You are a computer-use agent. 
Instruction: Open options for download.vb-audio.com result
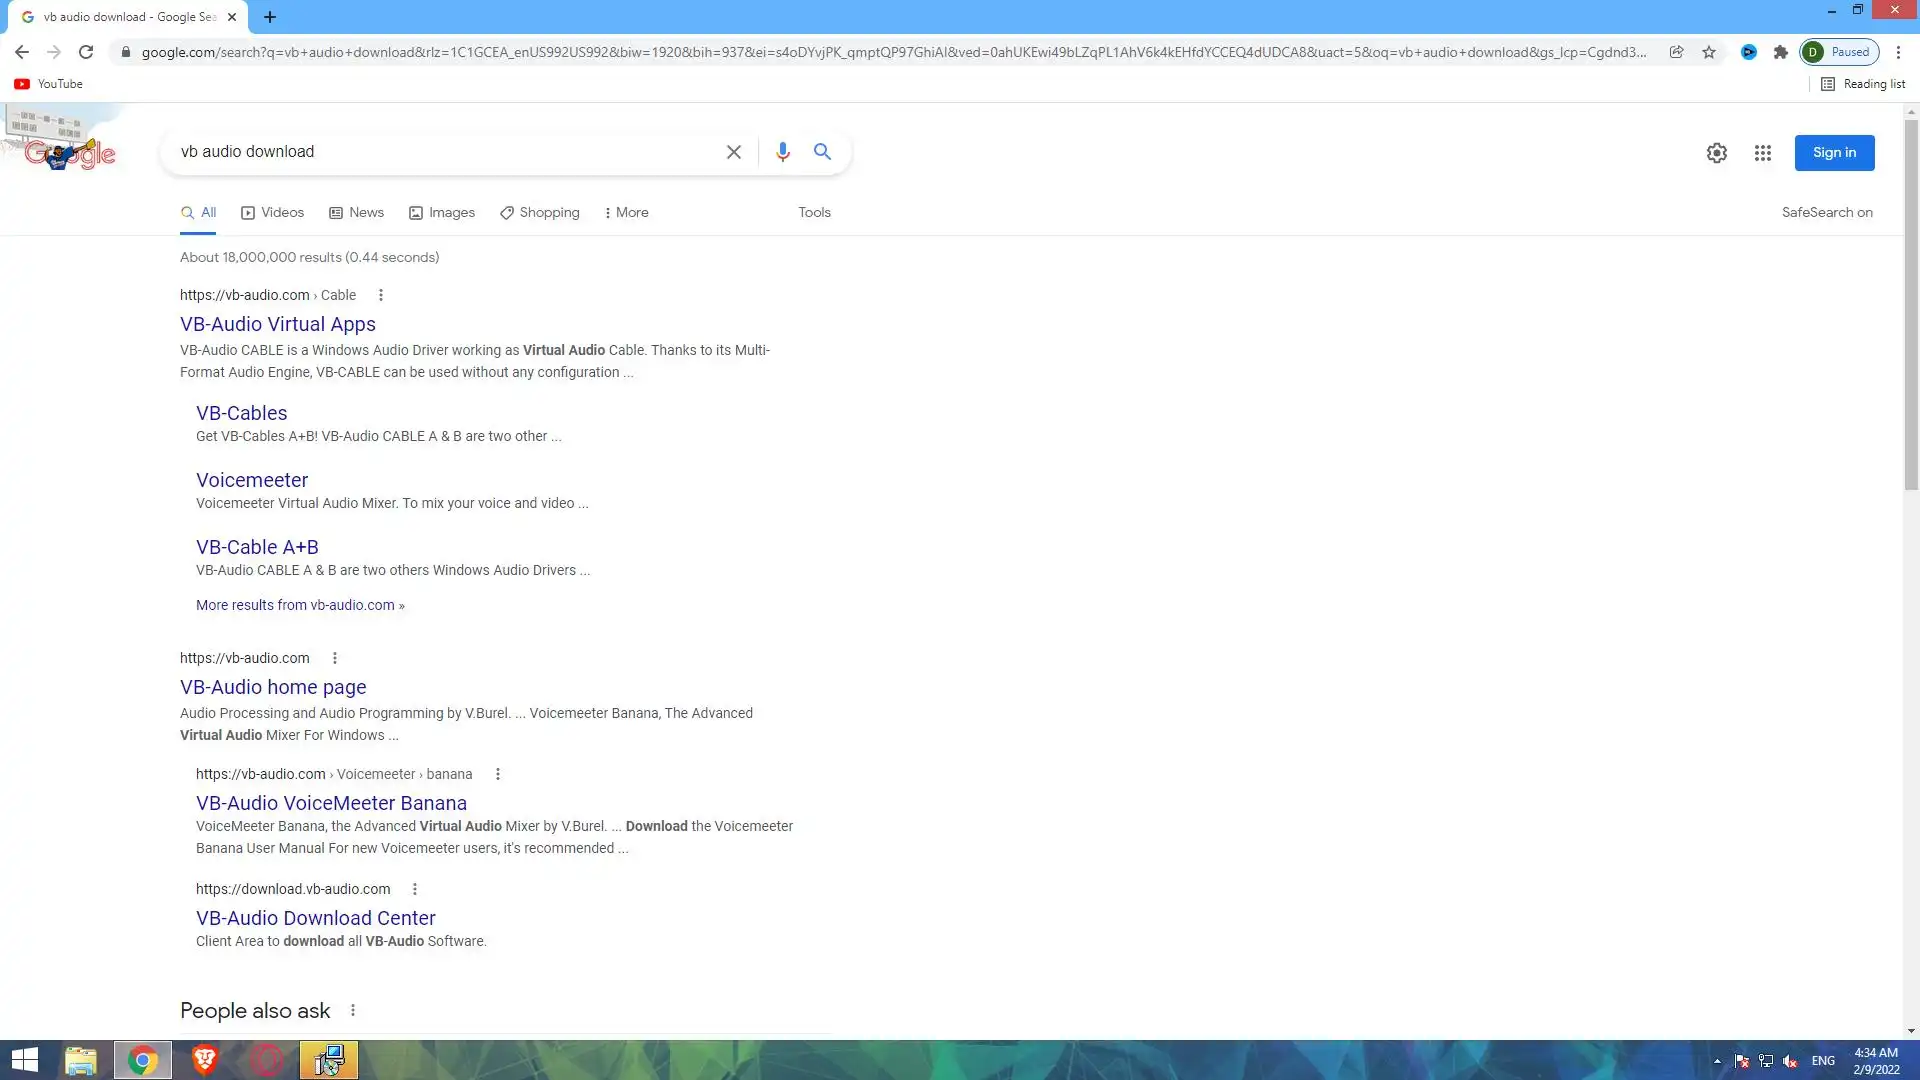point(415,889)
